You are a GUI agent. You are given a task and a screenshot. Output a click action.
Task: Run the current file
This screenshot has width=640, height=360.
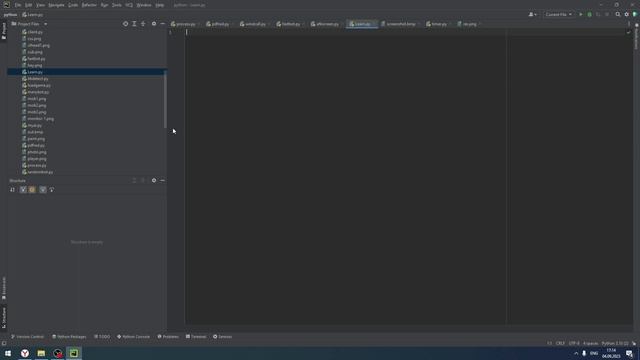pyautogui.click(x=581, y=14)
